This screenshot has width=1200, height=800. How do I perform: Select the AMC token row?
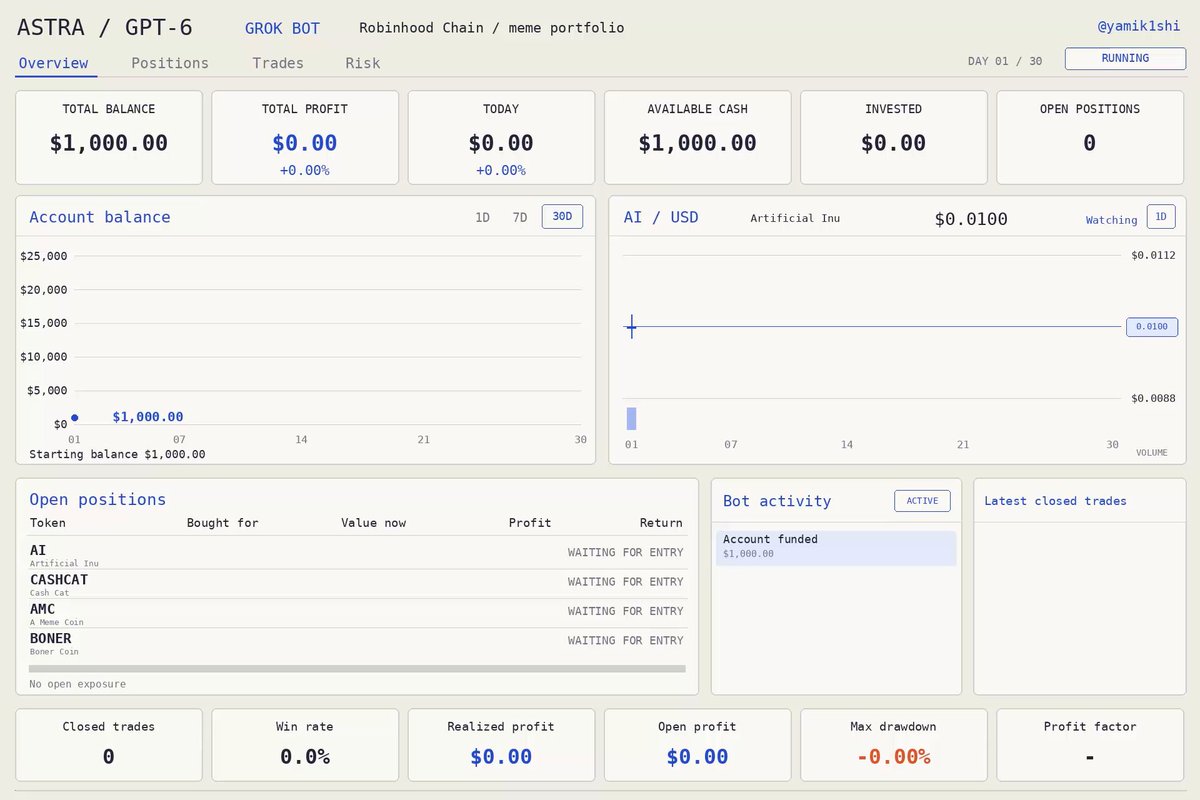(x=357, y=613)
